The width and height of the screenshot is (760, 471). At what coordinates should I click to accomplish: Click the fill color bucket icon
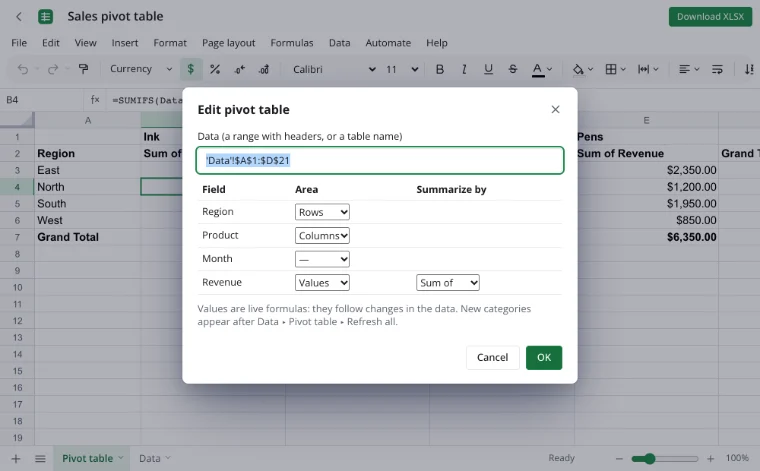578,69
